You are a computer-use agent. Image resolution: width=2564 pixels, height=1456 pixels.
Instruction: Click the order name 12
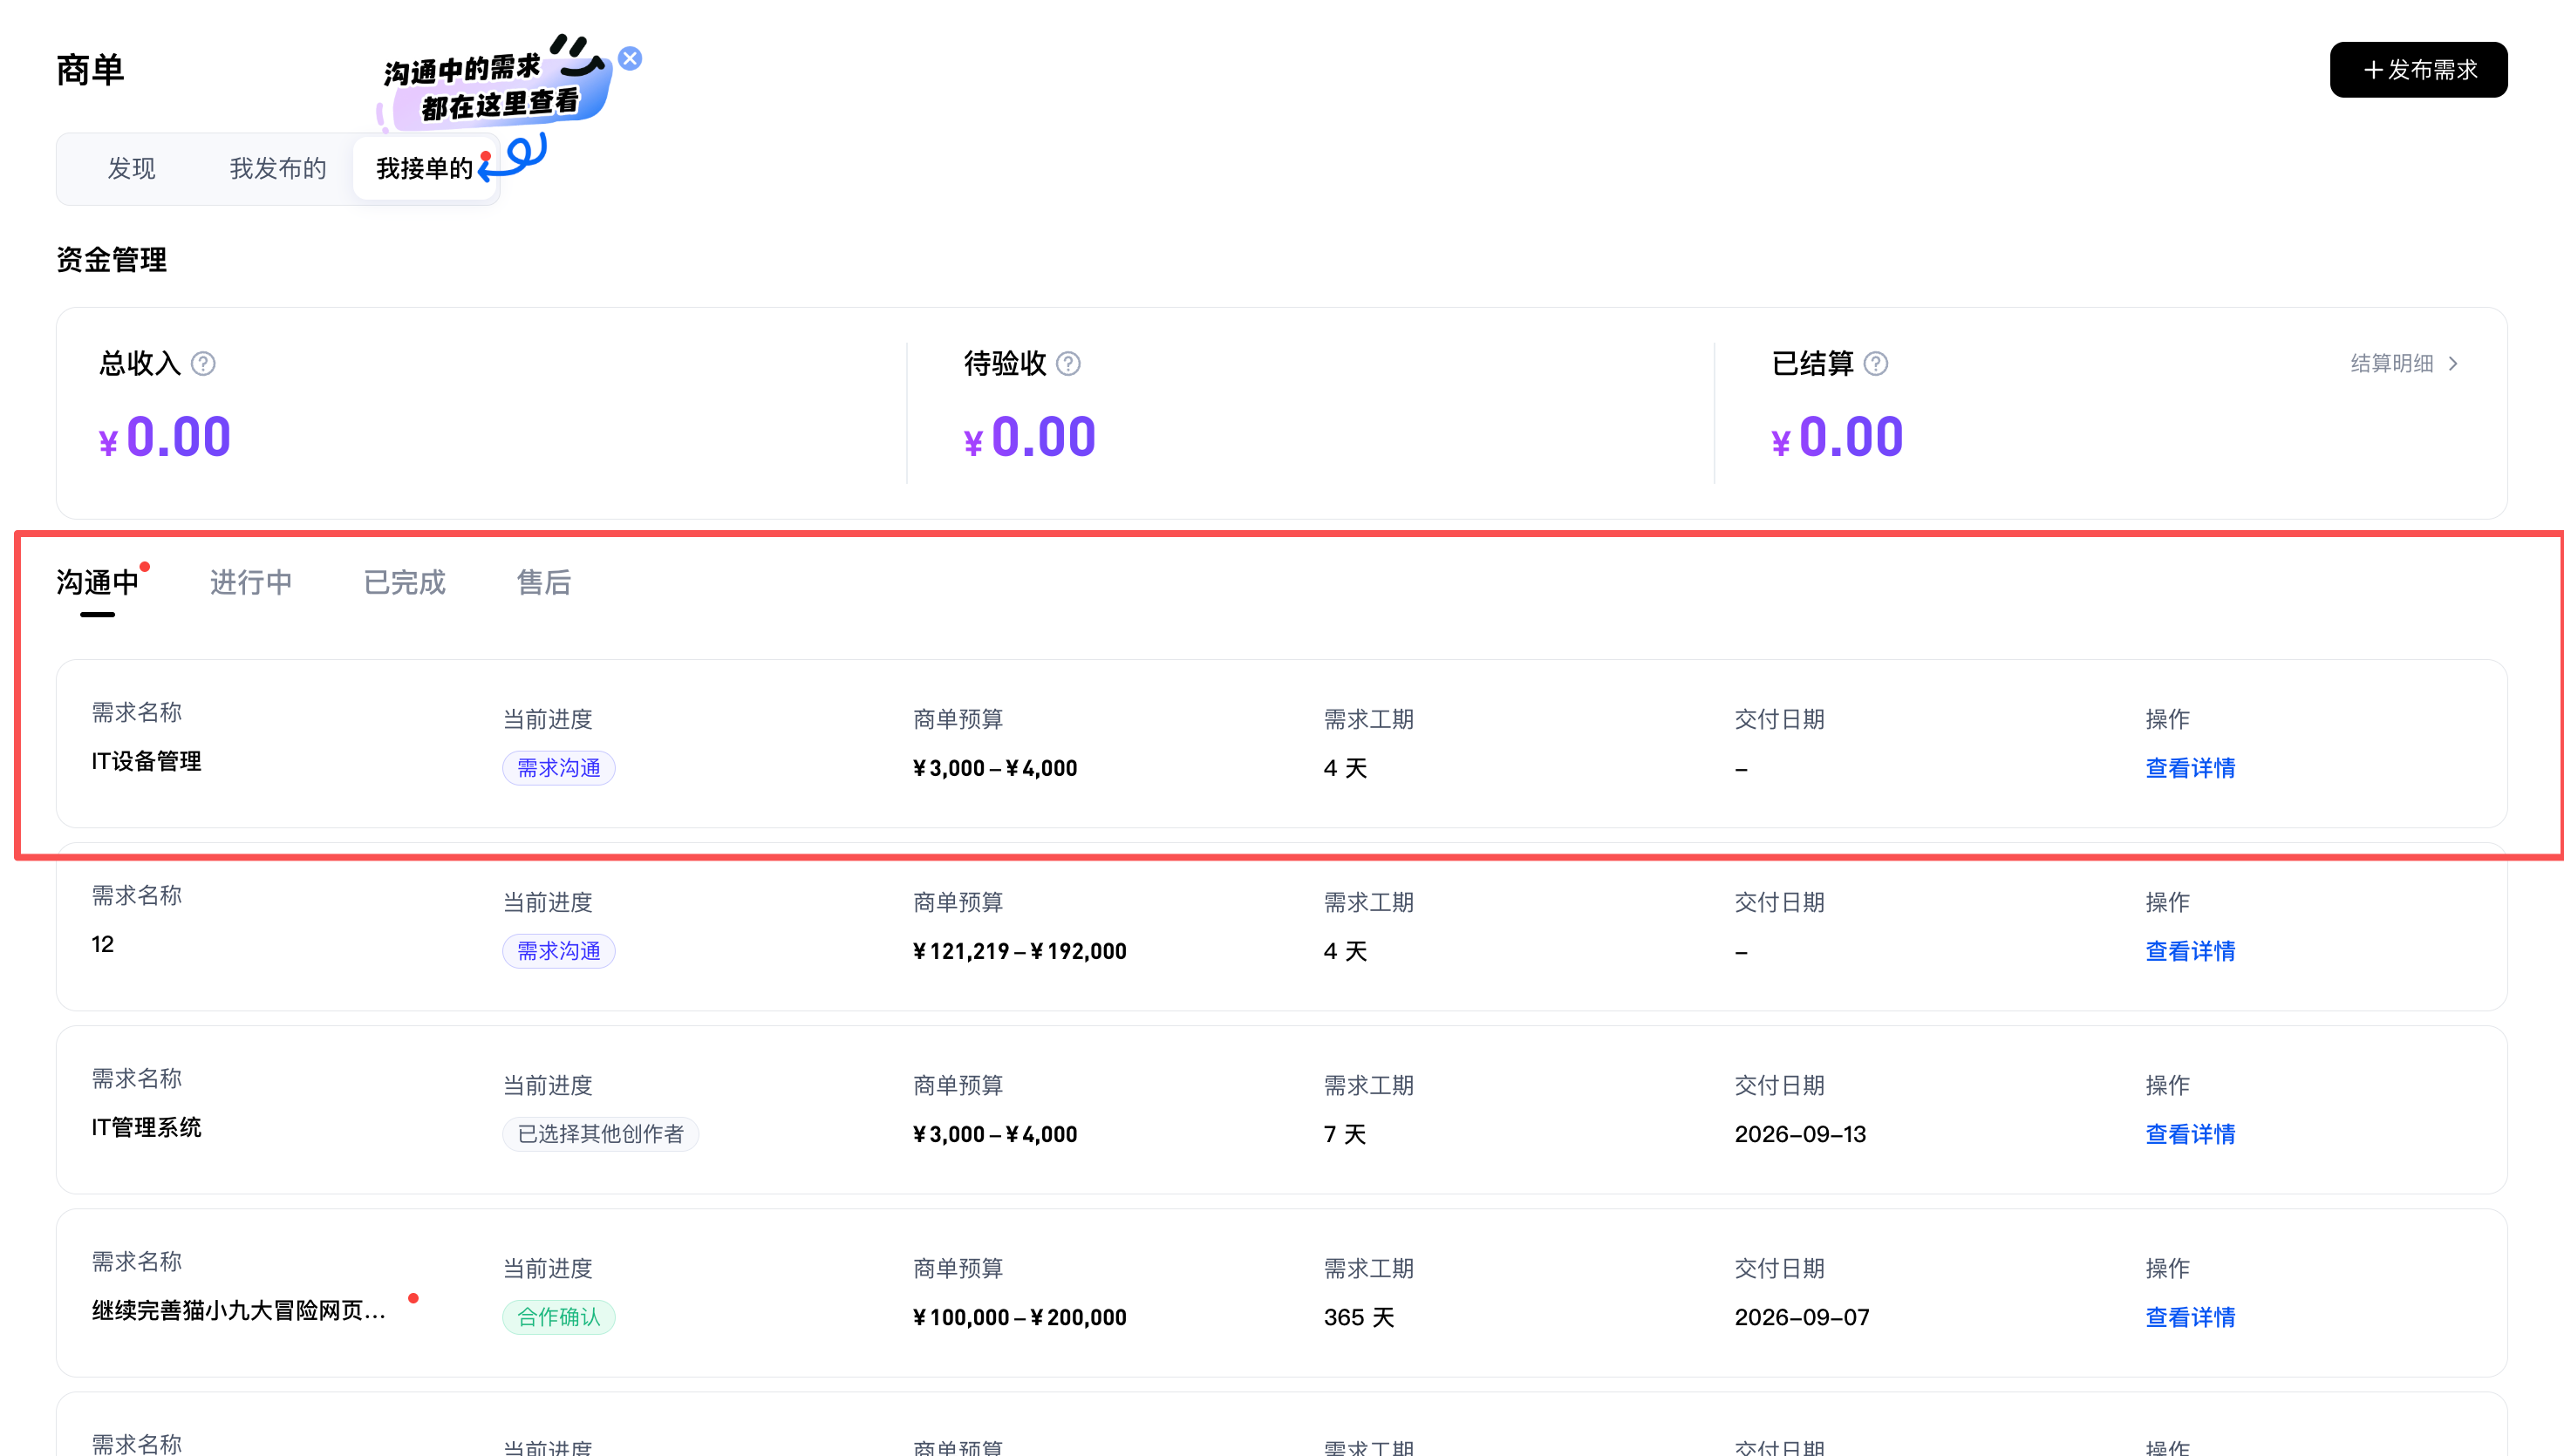(103, 945)
